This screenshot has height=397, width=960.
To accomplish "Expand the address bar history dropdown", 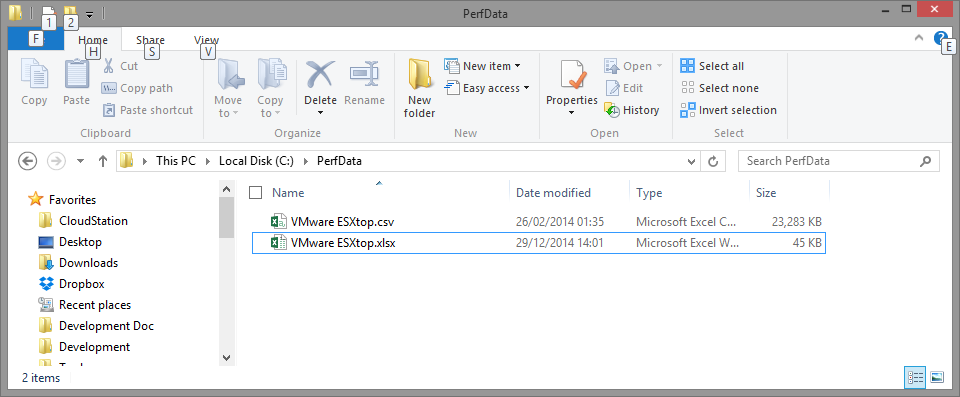I will (x=692, y=161).
